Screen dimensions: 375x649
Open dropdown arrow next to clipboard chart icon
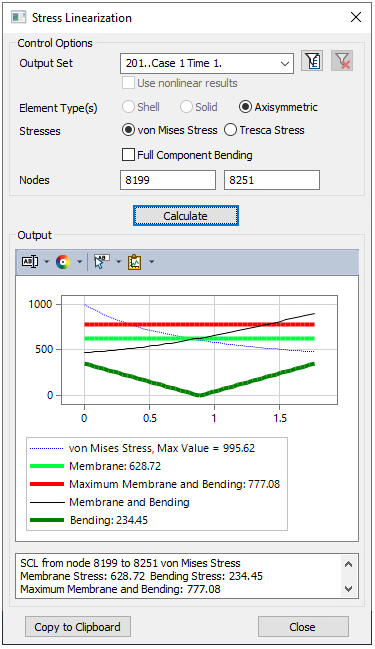[151, 262]
